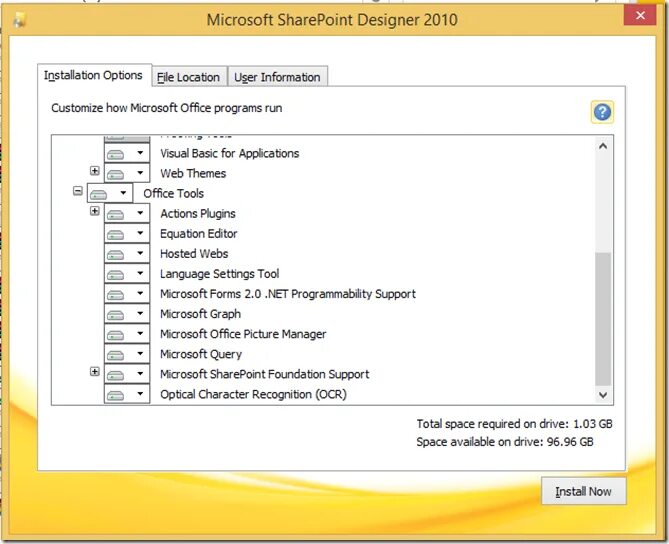Open install options dropdown for Microsoft Query

pyautogui.click(x=127, y=354)
